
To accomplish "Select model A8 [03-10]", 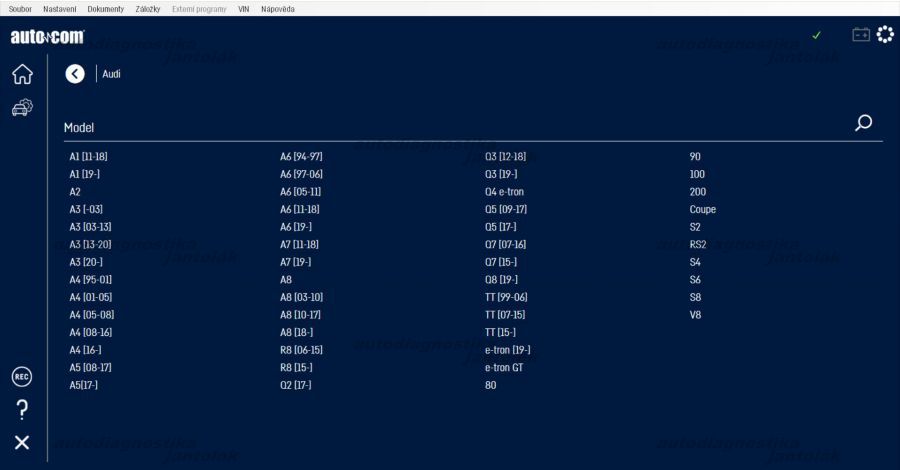I will coord(301,297).
